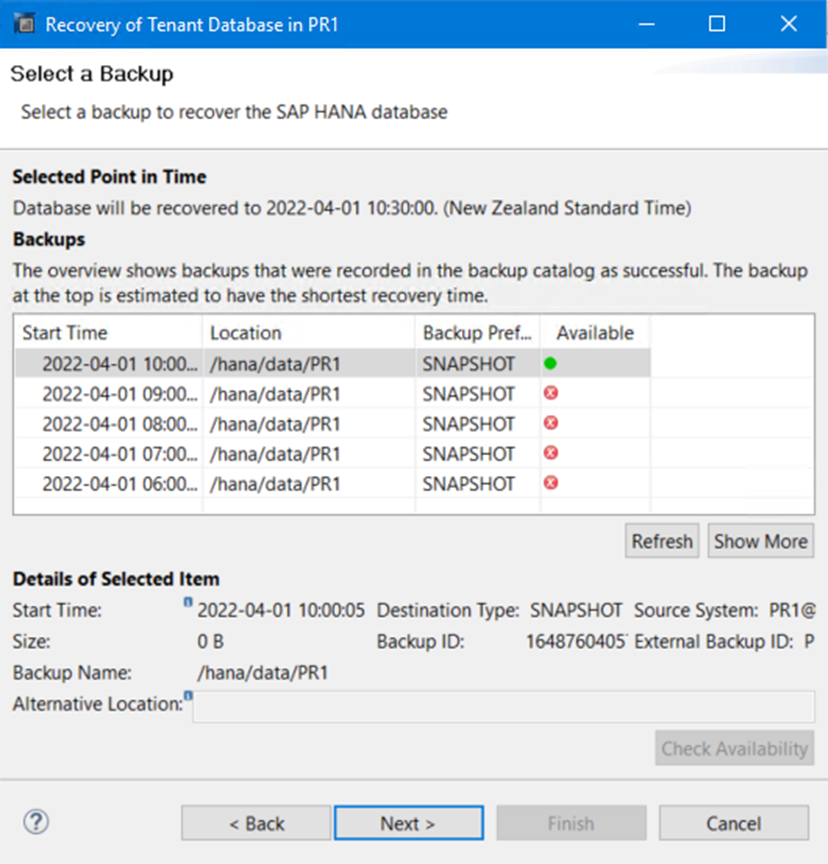Sort by the Start Time column header

pos(108,333)
